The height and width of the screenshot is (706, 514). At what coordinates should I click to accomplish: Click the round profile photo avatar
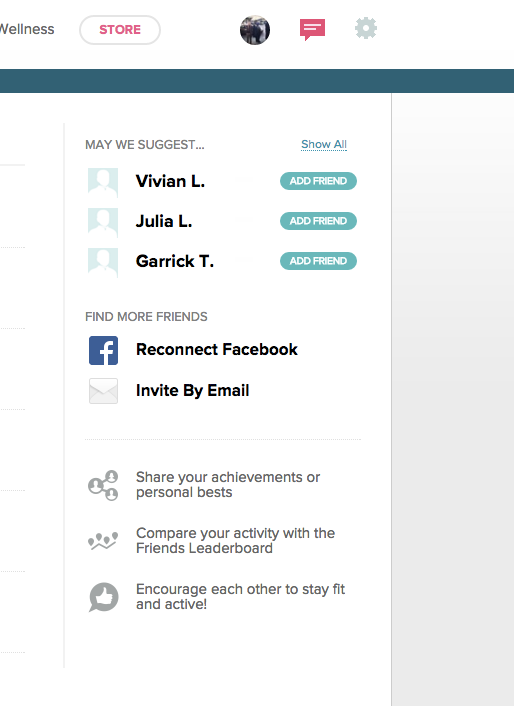coord(255,30)
